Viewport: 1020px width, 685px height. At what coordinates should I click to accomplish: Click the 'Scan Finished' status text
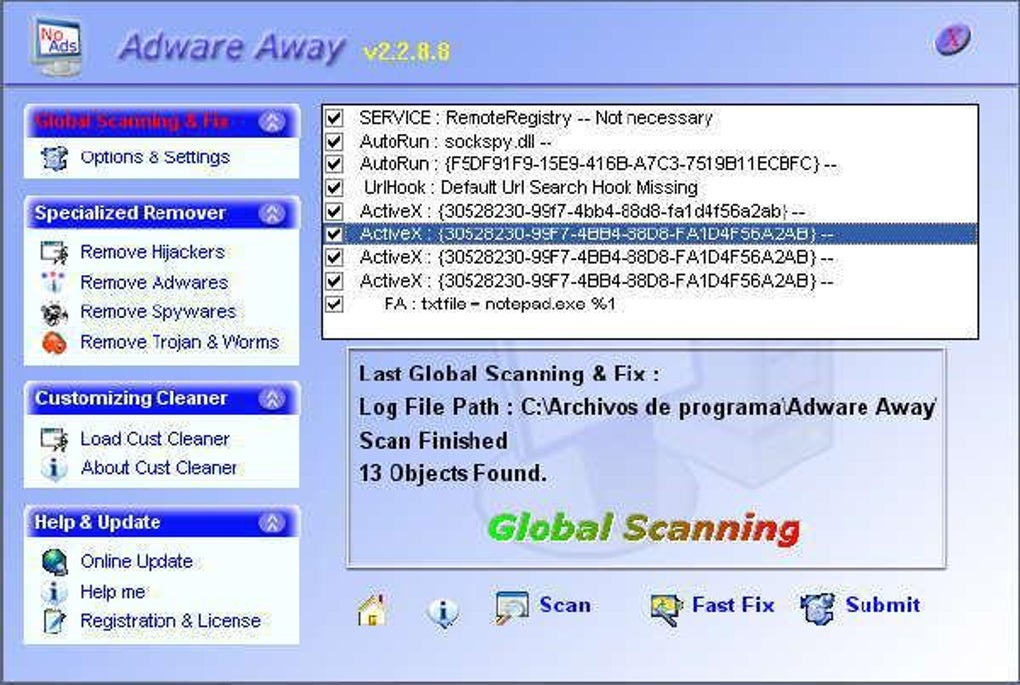coord(433,441)
